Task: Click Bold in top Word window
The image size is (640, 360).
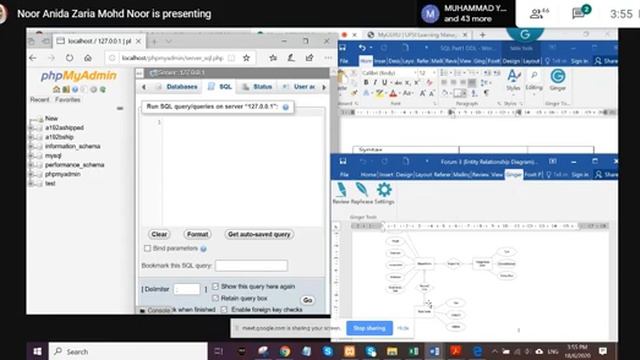Action: 366,82
